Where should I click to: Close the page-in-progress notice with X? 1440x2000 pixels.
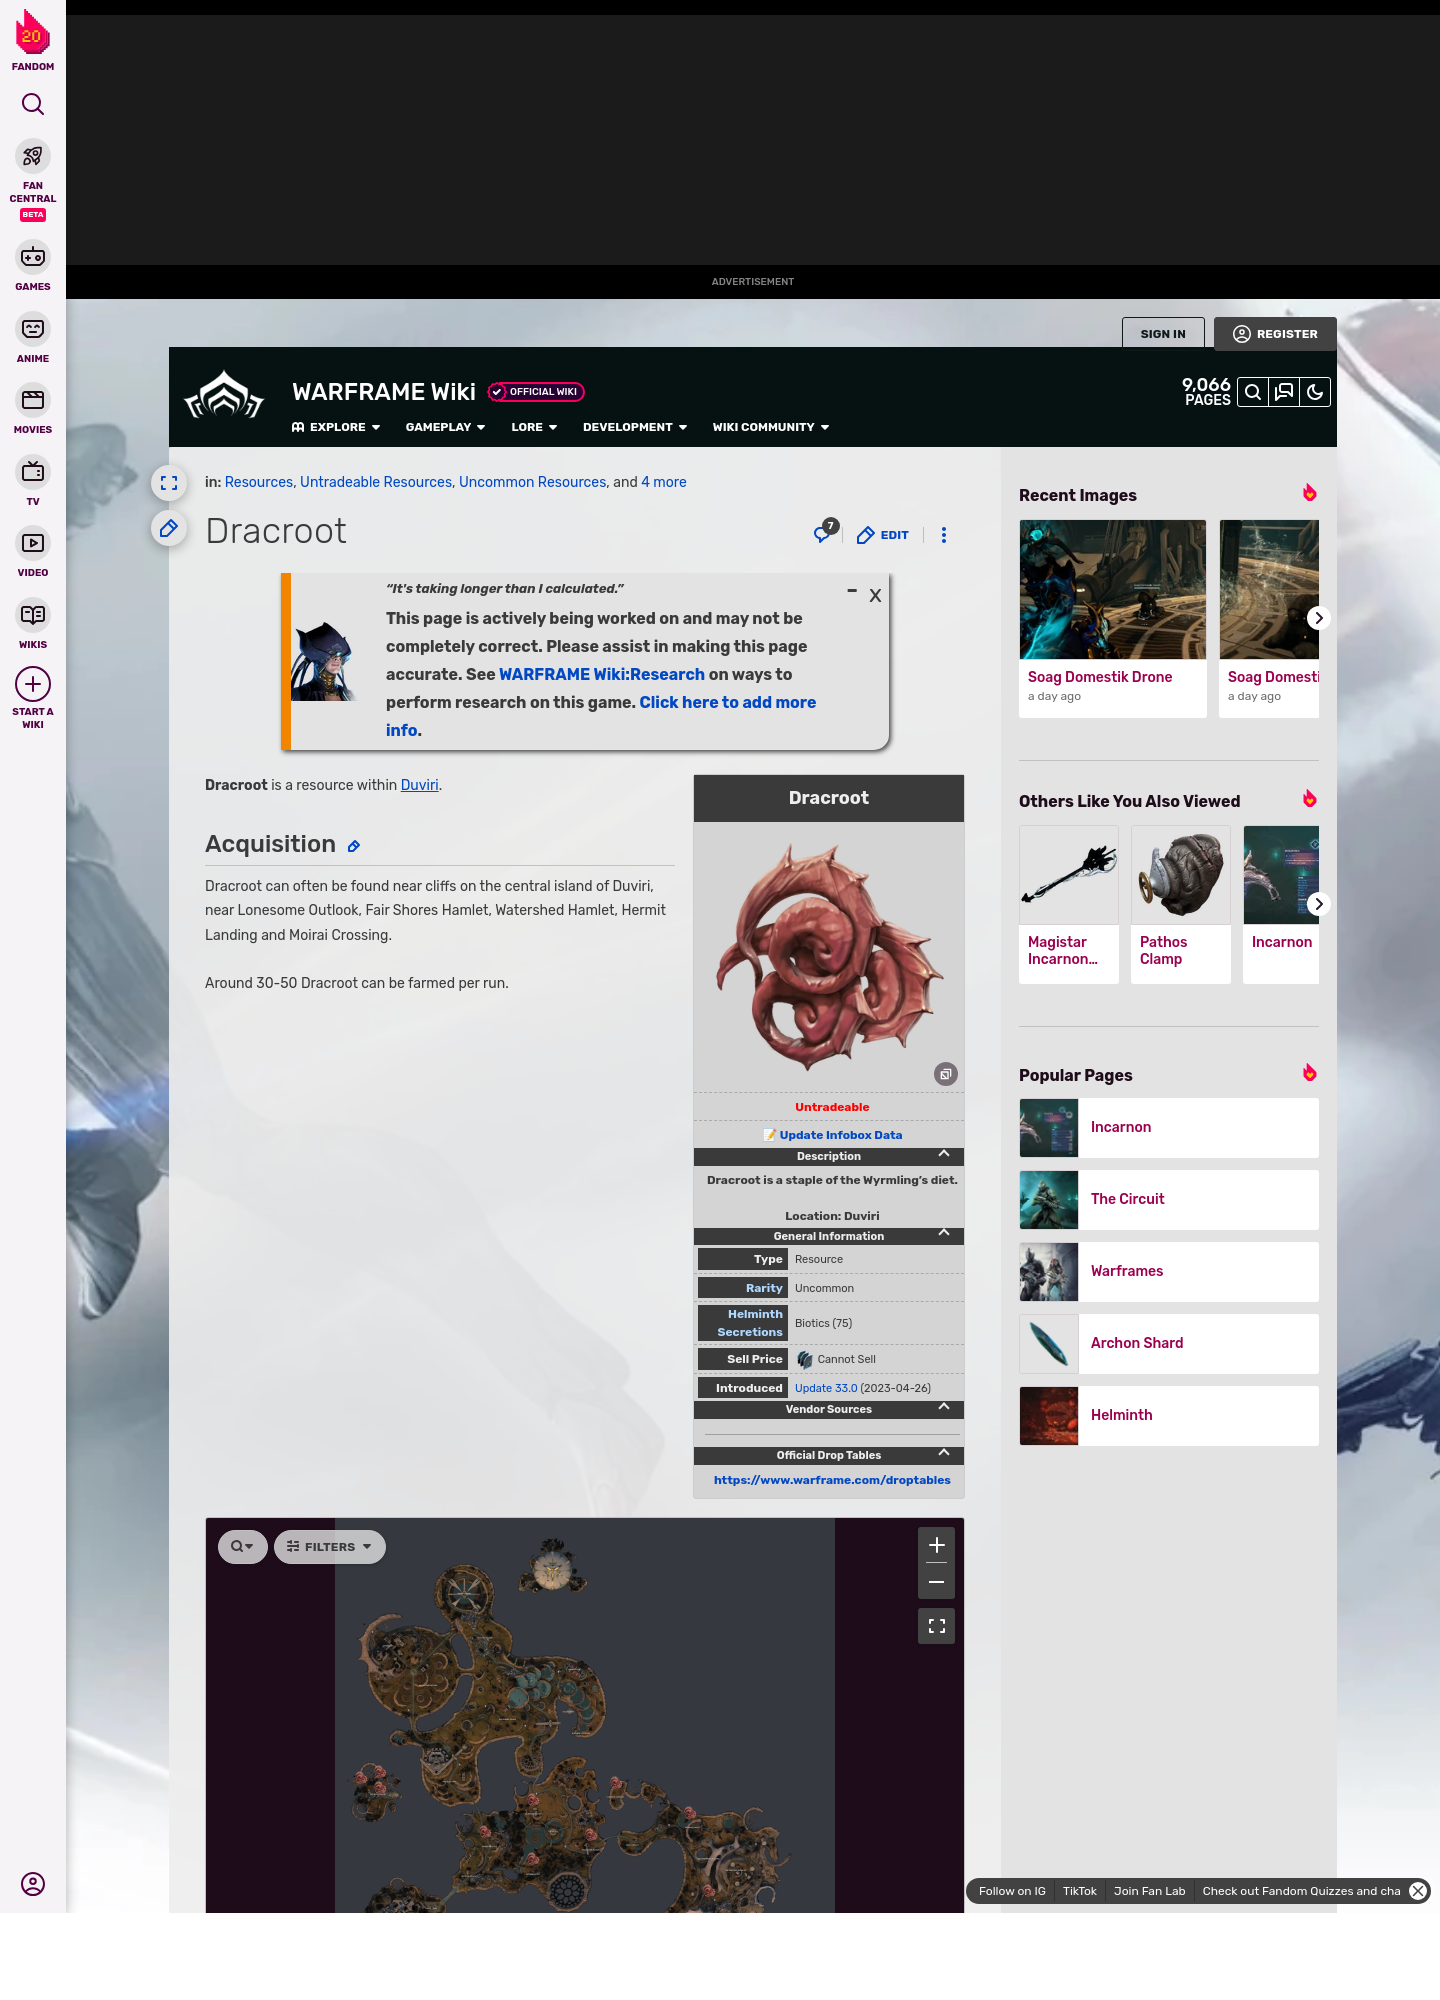coord(875,596)
